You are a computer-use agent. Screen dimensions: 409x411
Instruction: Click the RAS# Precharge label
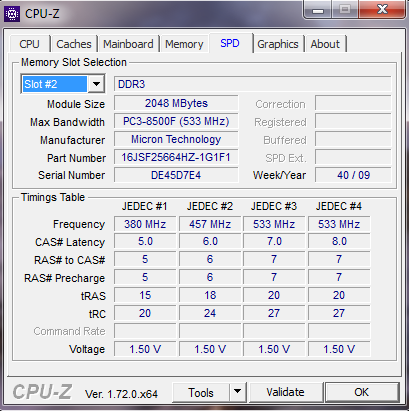pos(64,278)
